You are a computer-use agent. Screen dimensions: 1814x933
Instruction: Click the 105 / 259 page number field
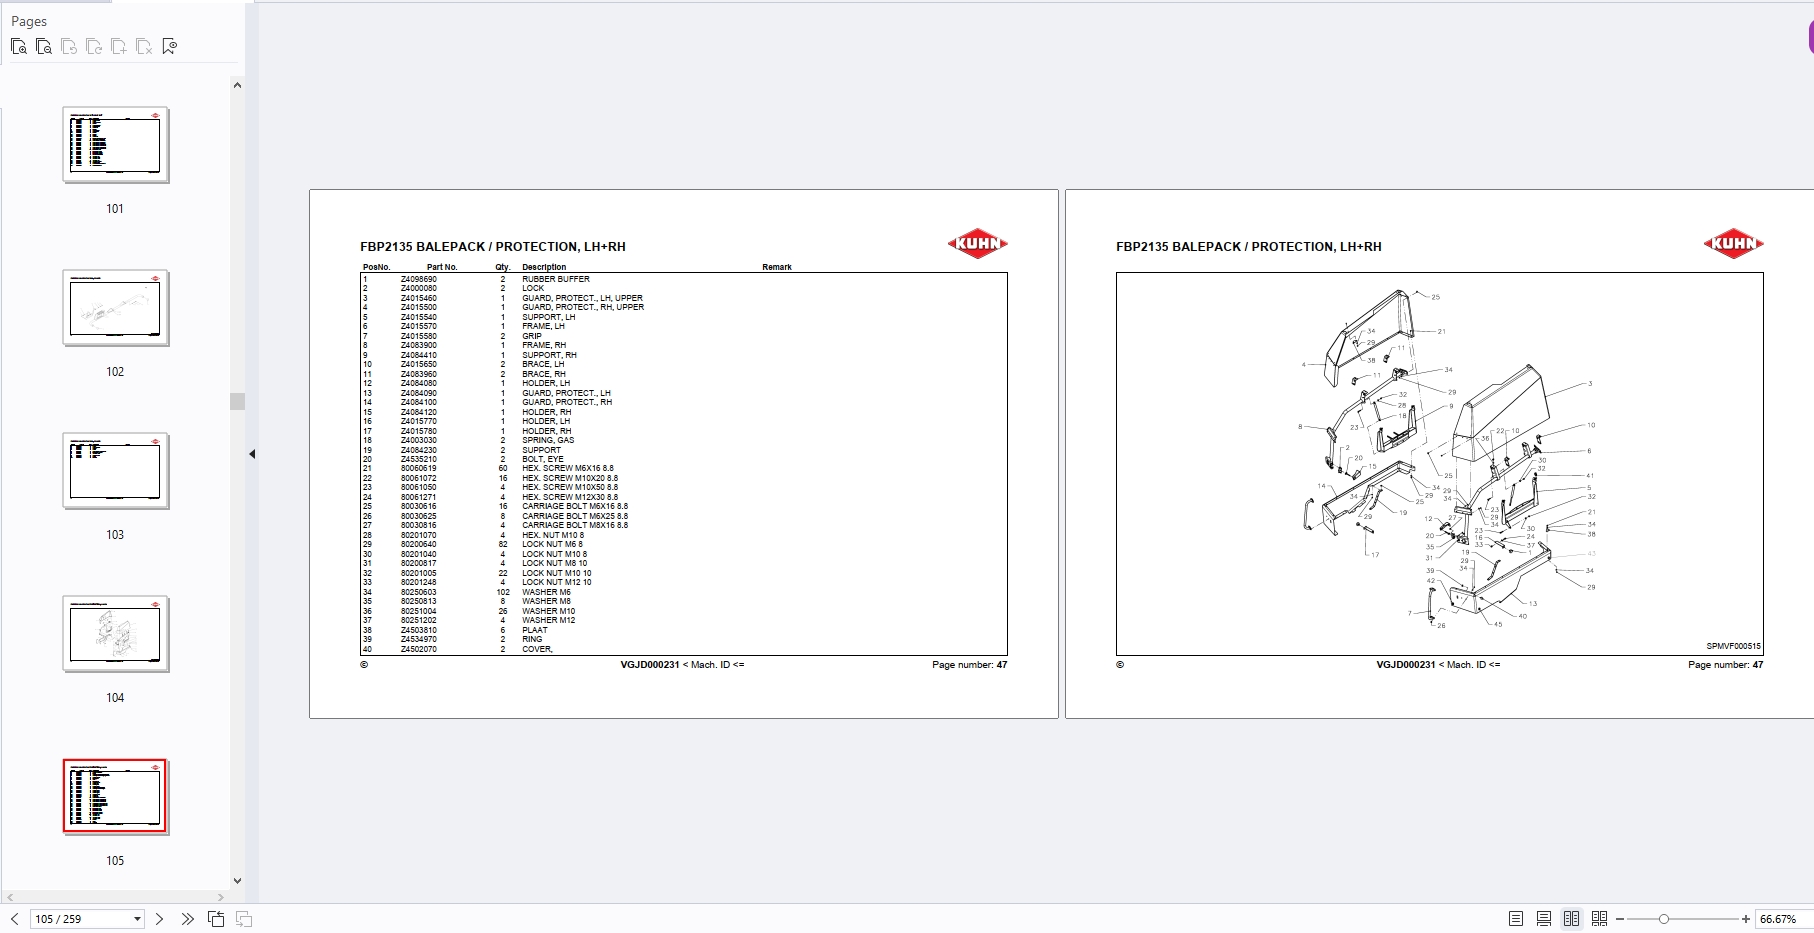click(x=80, y=919)
